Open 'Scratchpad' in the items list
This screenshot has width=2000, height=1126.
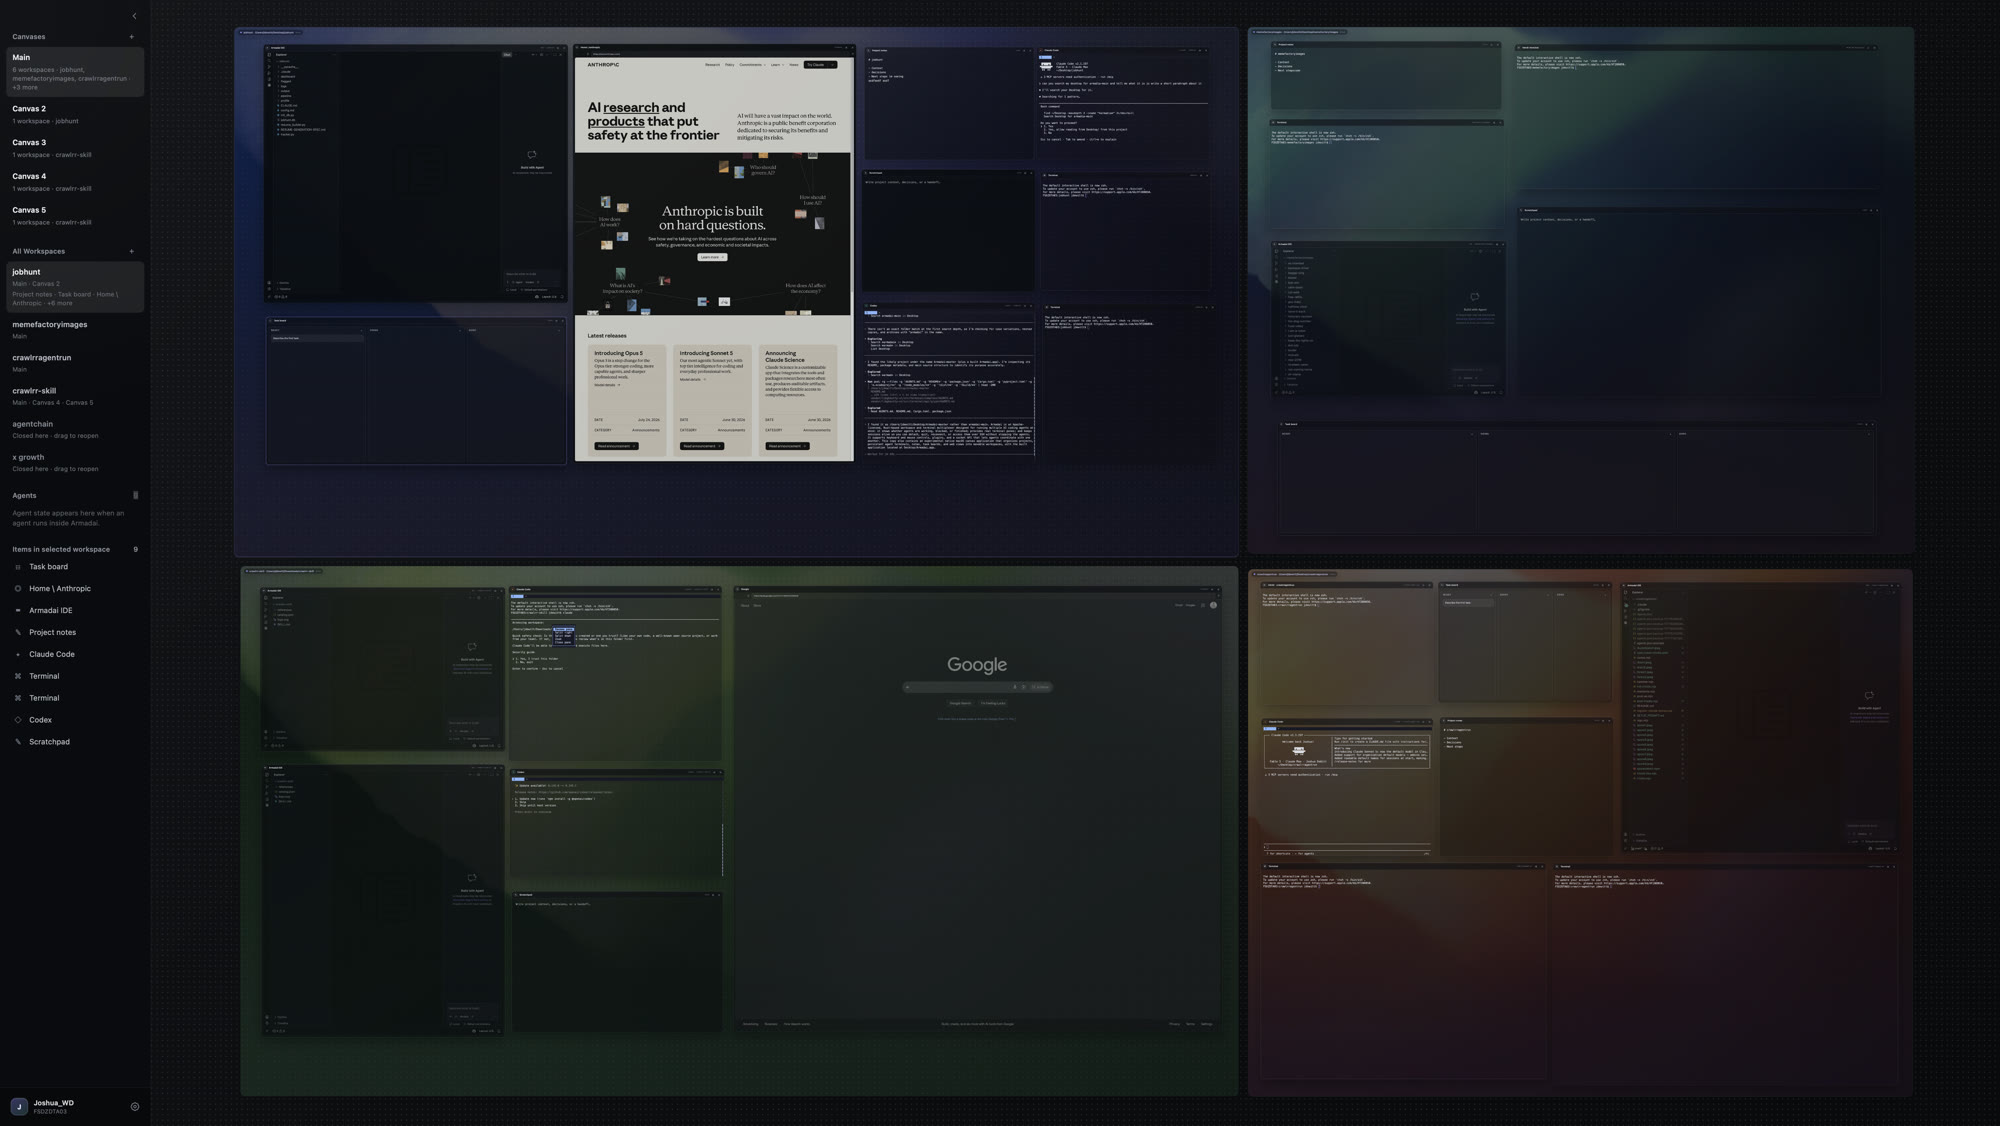[49, 742]
